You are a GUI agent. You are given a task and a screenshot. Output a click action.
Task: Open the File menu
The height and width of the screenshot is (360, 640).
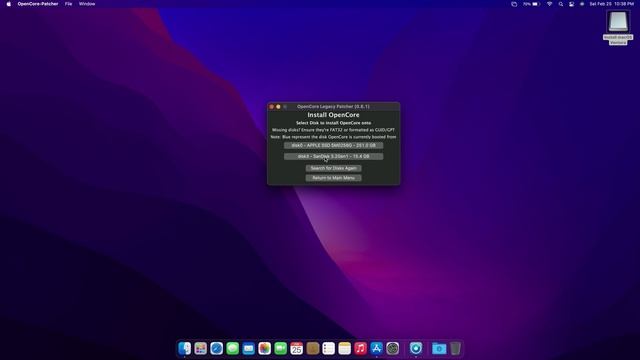pyautogui.click(x=69, y=4)
